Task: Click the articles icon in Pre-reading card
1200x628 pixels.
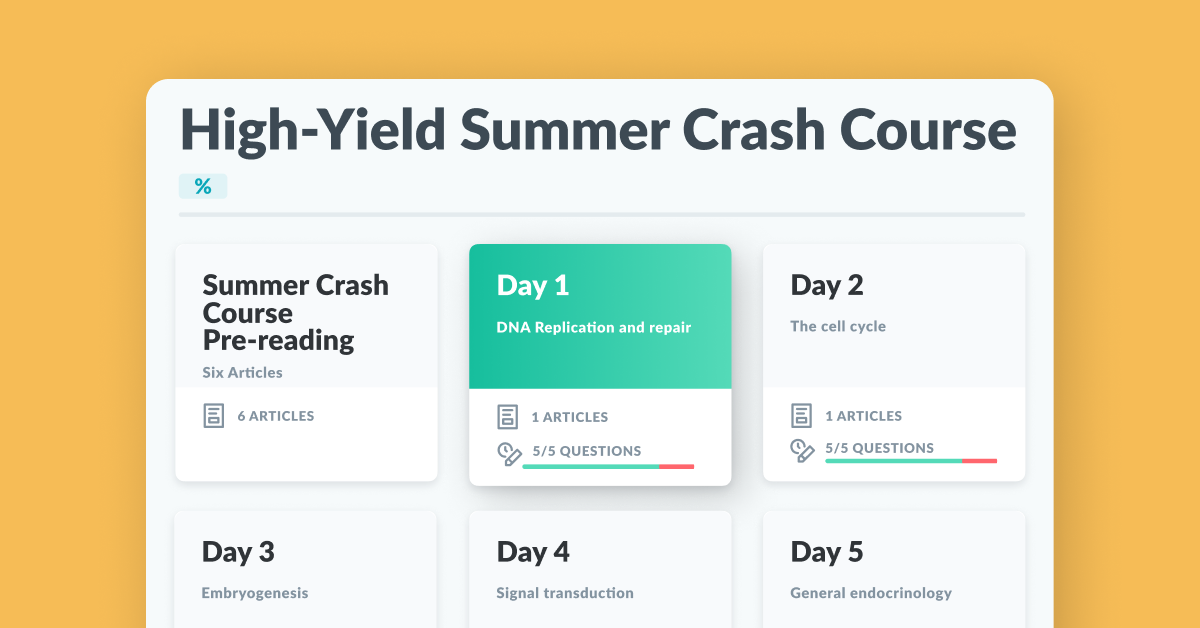Action: tap(213, 416)
